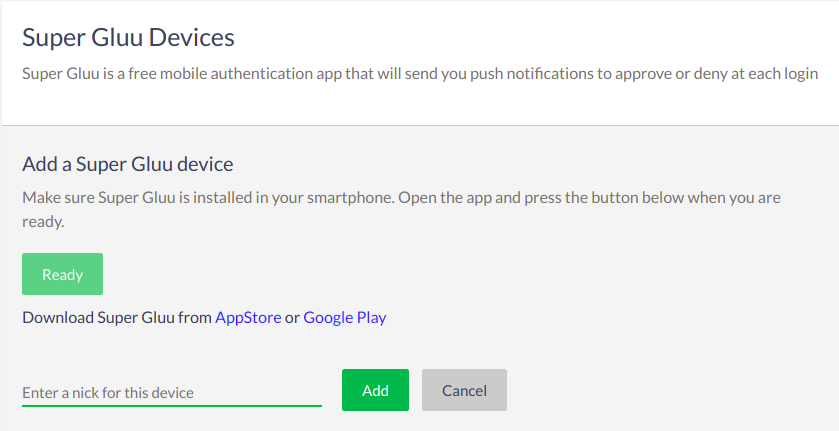The image size is (839, 431).
Task: Click the free mobile authentication app description
Action: (x=420, y=73)
